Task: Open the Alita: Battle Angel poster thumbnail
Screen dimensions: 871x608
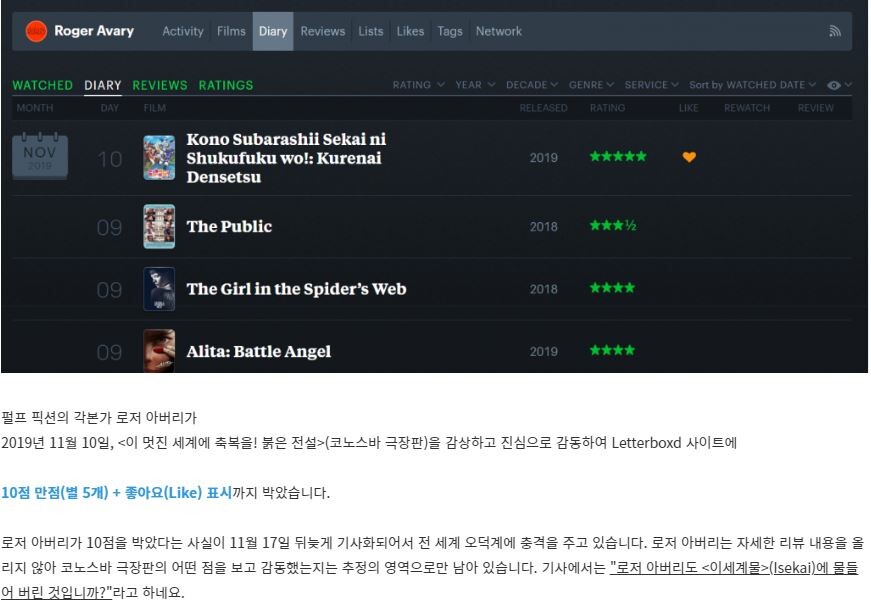Action: pos(159,350)
